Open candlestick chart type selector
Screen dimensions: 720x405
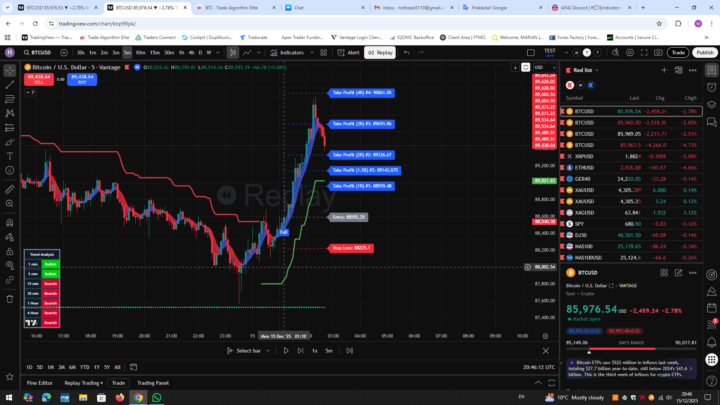[x=233, y=53]
